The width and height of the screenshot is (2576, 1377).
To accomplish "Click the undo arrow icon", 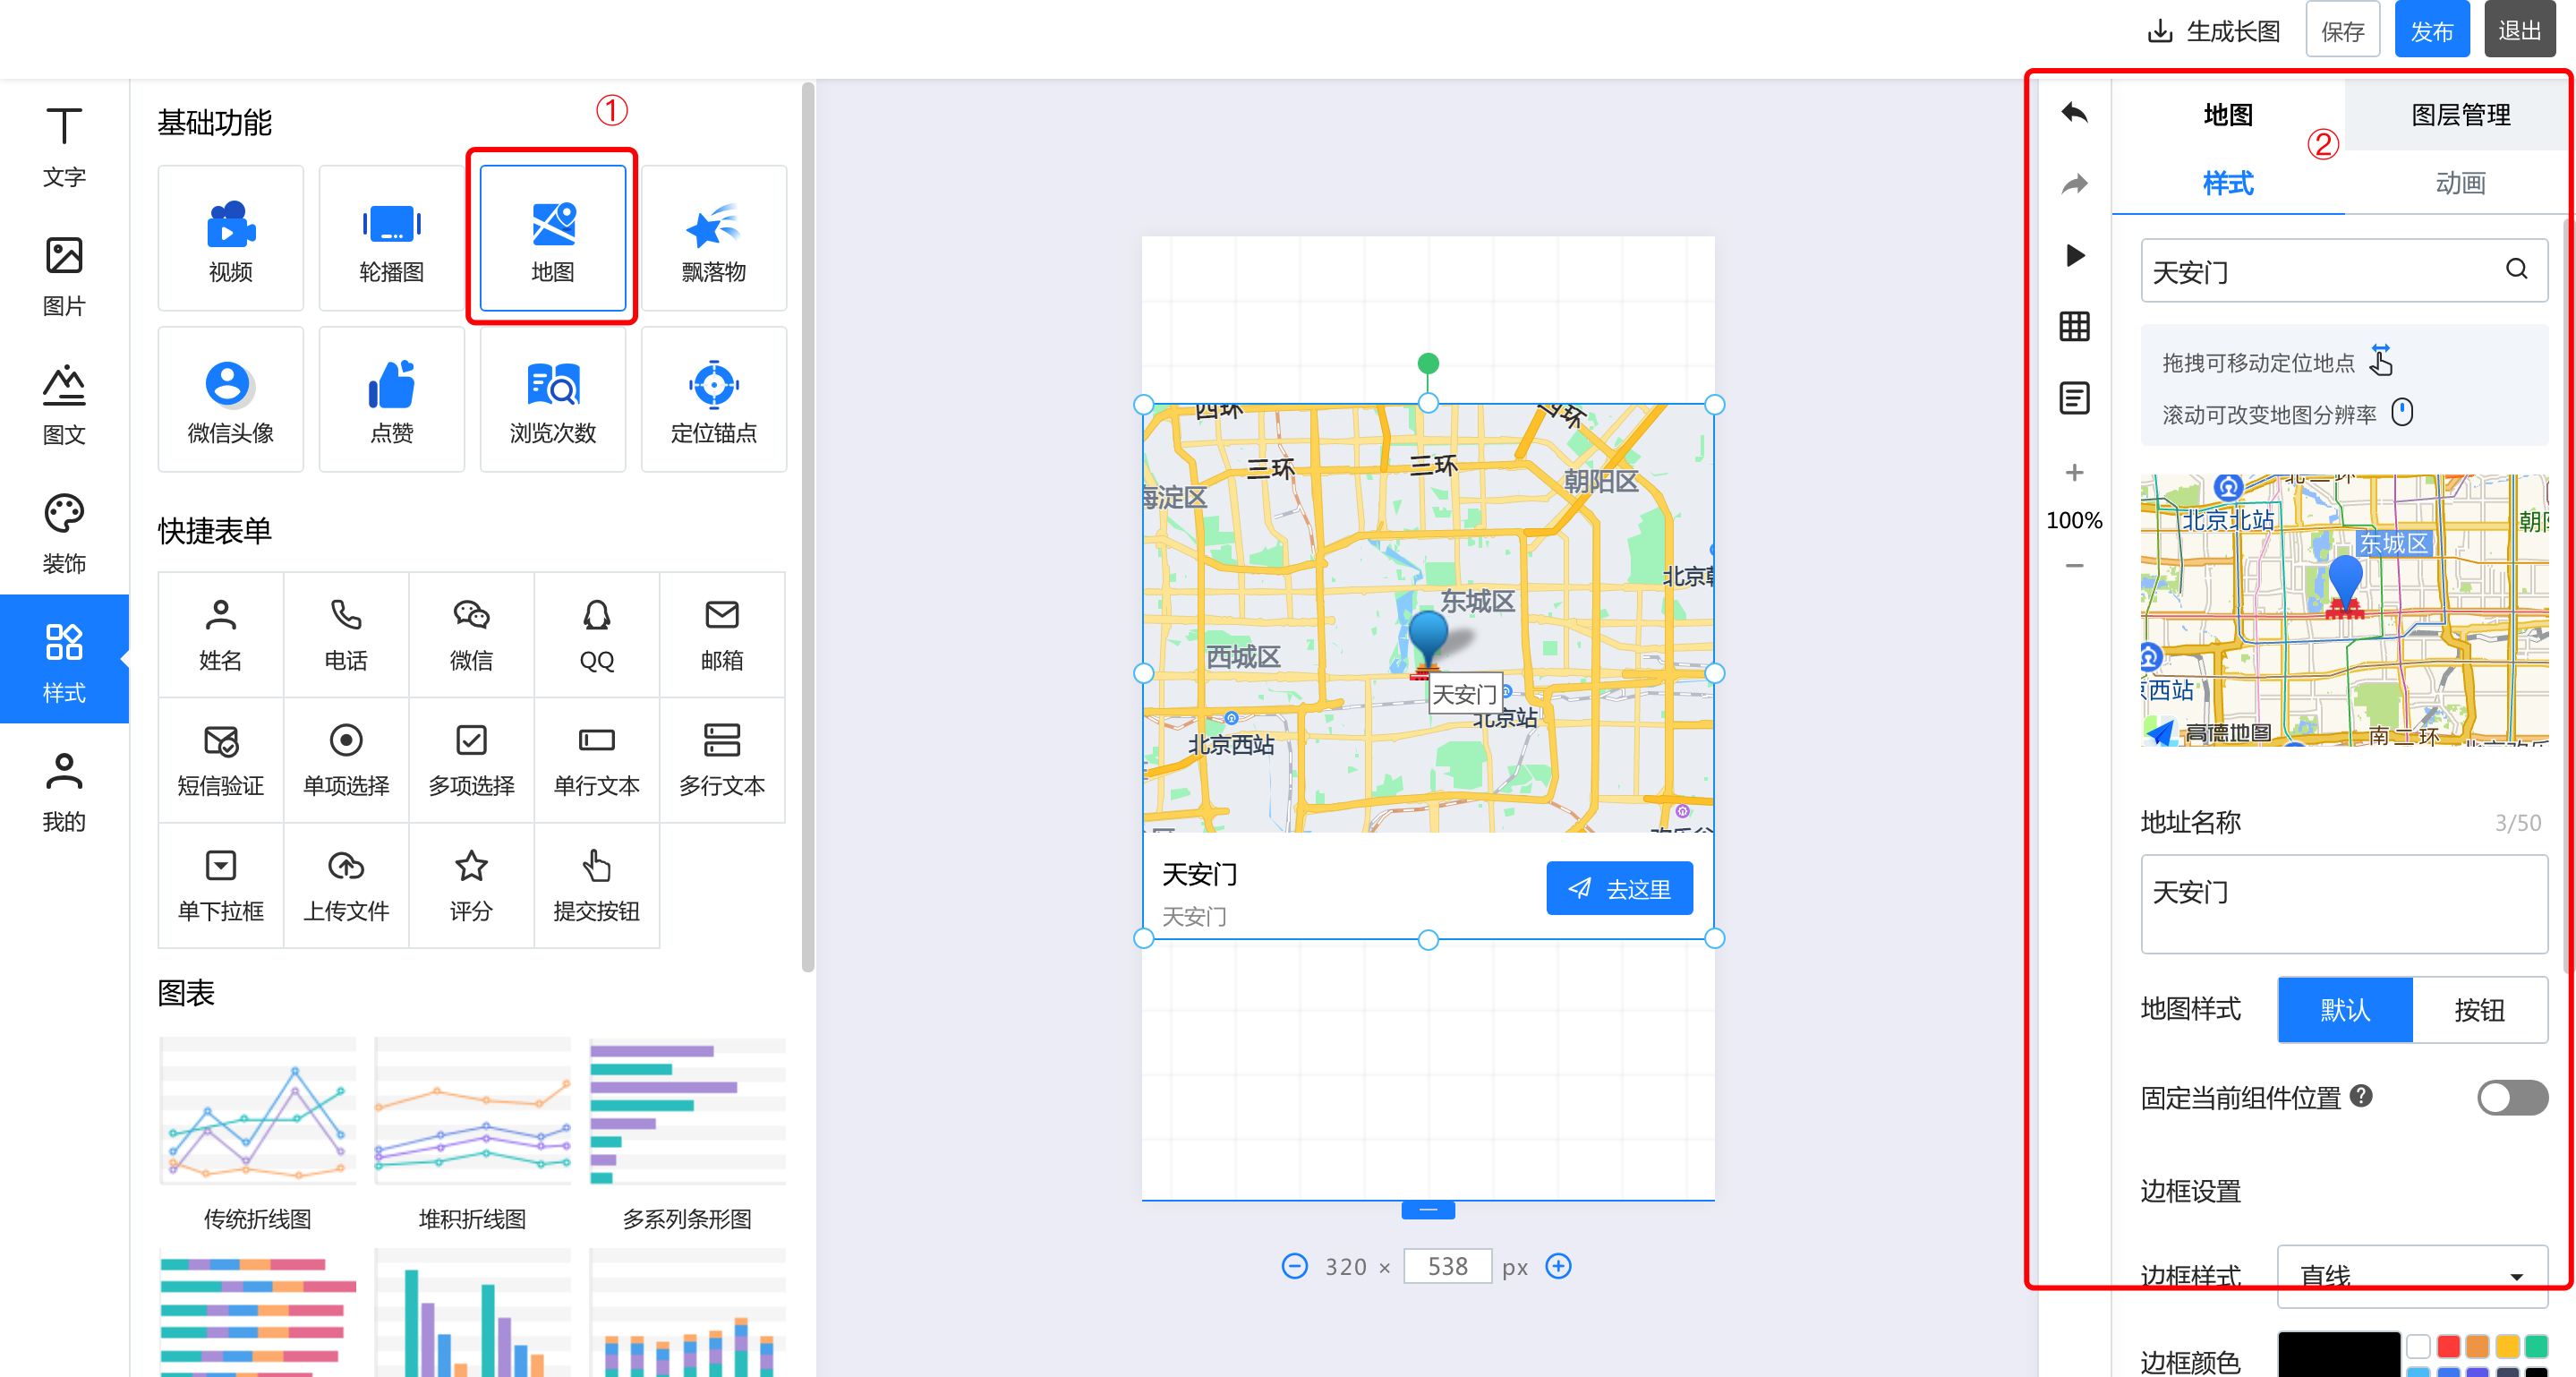I will 2074,113.
